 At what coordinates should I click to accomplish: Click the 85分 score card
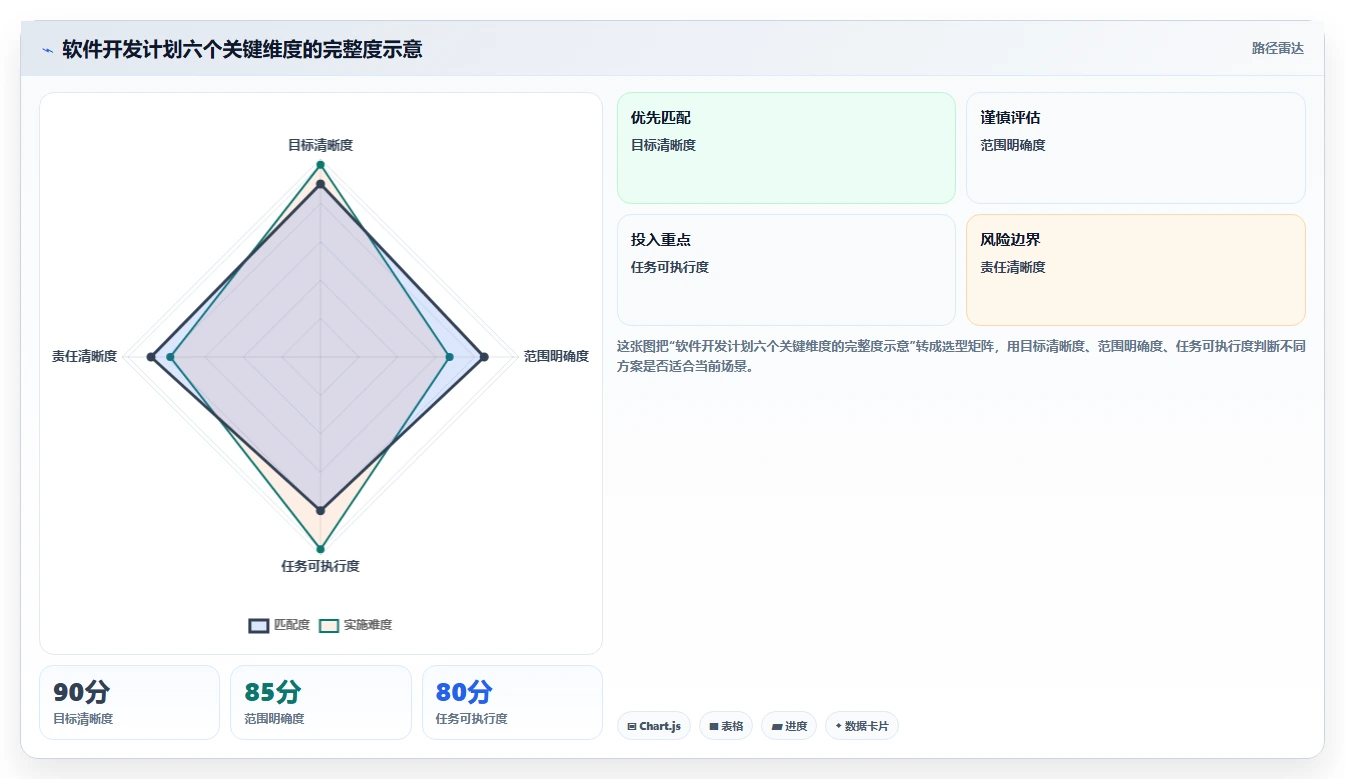pos(321,702)
